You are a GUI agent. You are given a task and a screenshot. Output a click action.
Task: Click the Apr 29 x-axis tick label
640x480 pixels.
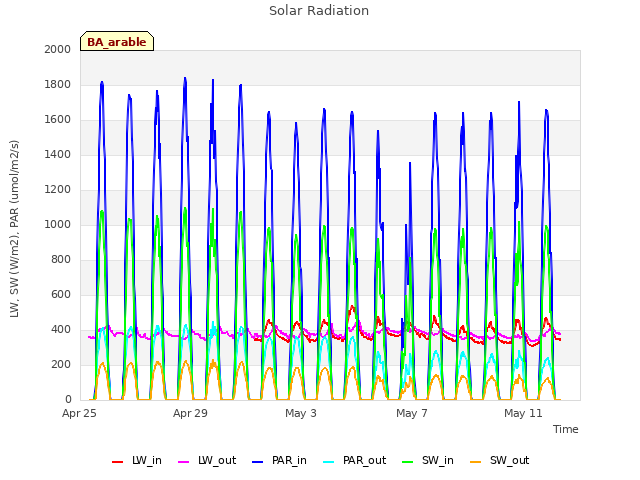[x=190, y=413]
